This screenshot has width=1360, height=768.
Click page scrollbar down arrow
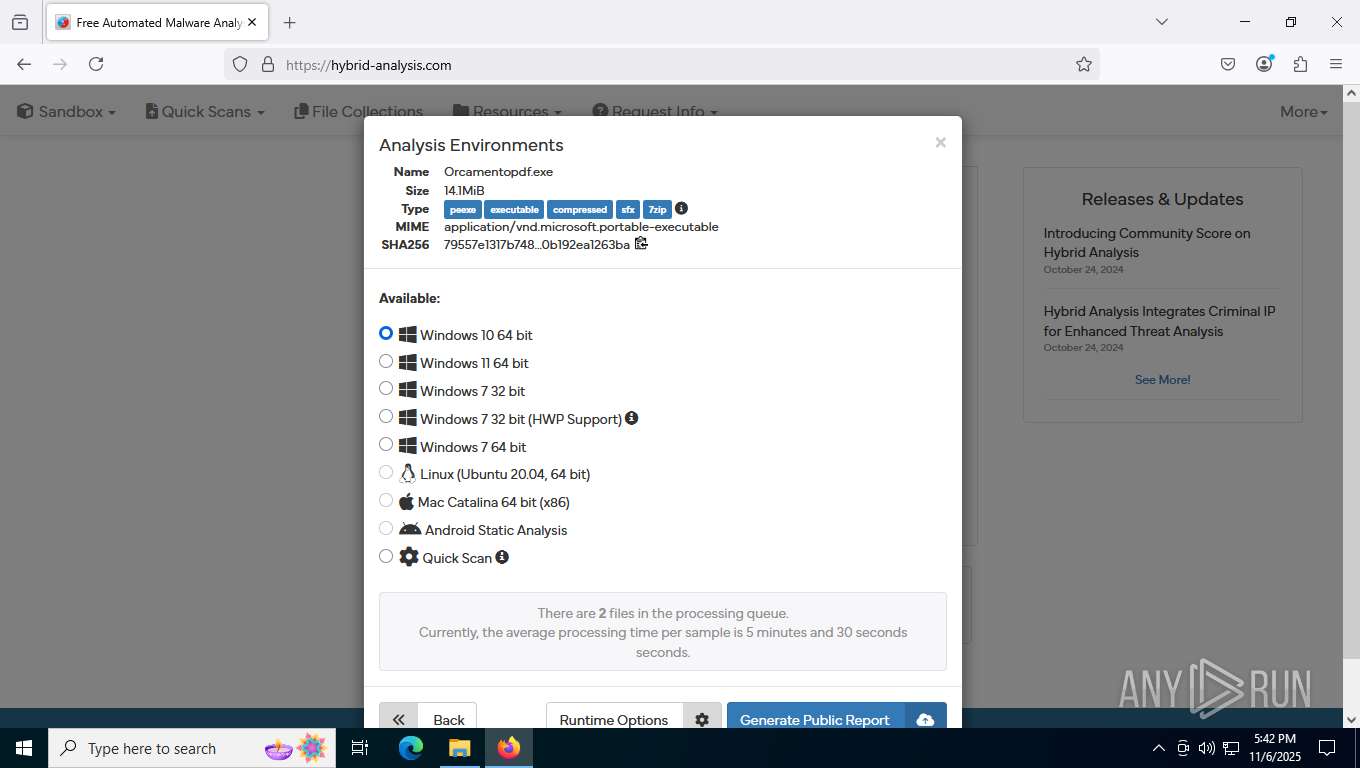pos(1350,719)
